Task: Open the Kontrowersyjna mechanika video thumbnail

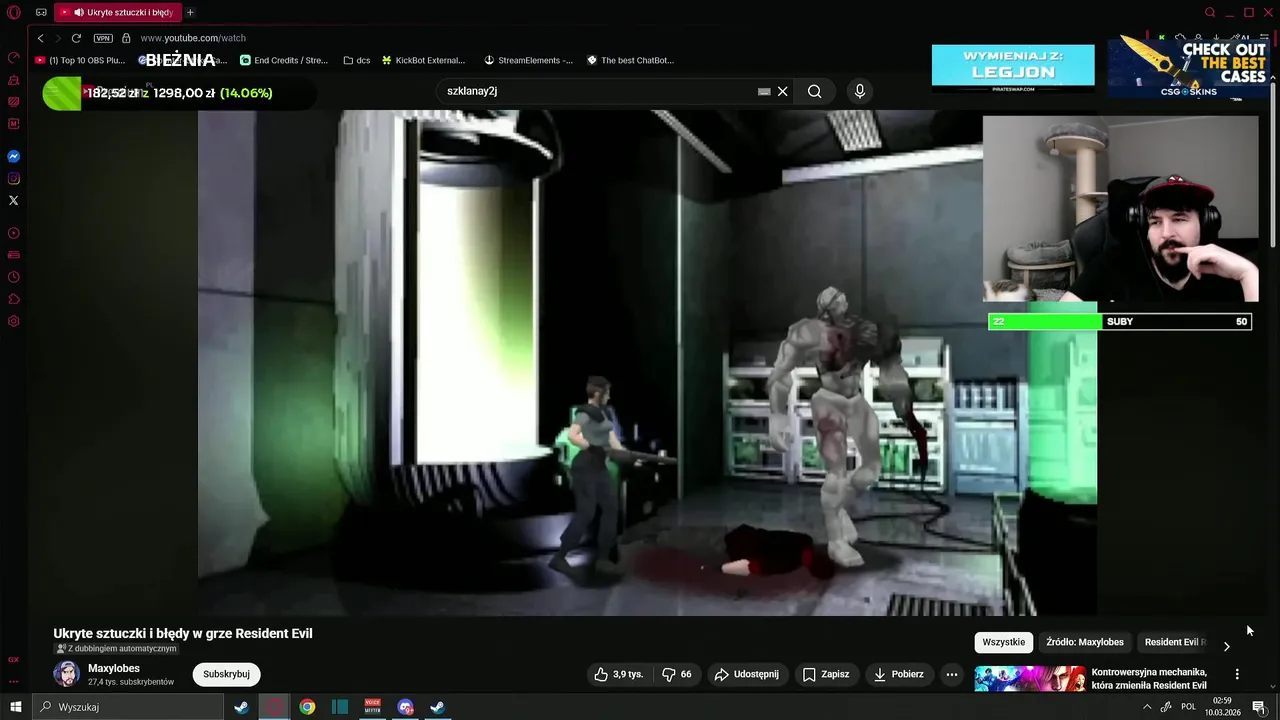Action: 1029,680
